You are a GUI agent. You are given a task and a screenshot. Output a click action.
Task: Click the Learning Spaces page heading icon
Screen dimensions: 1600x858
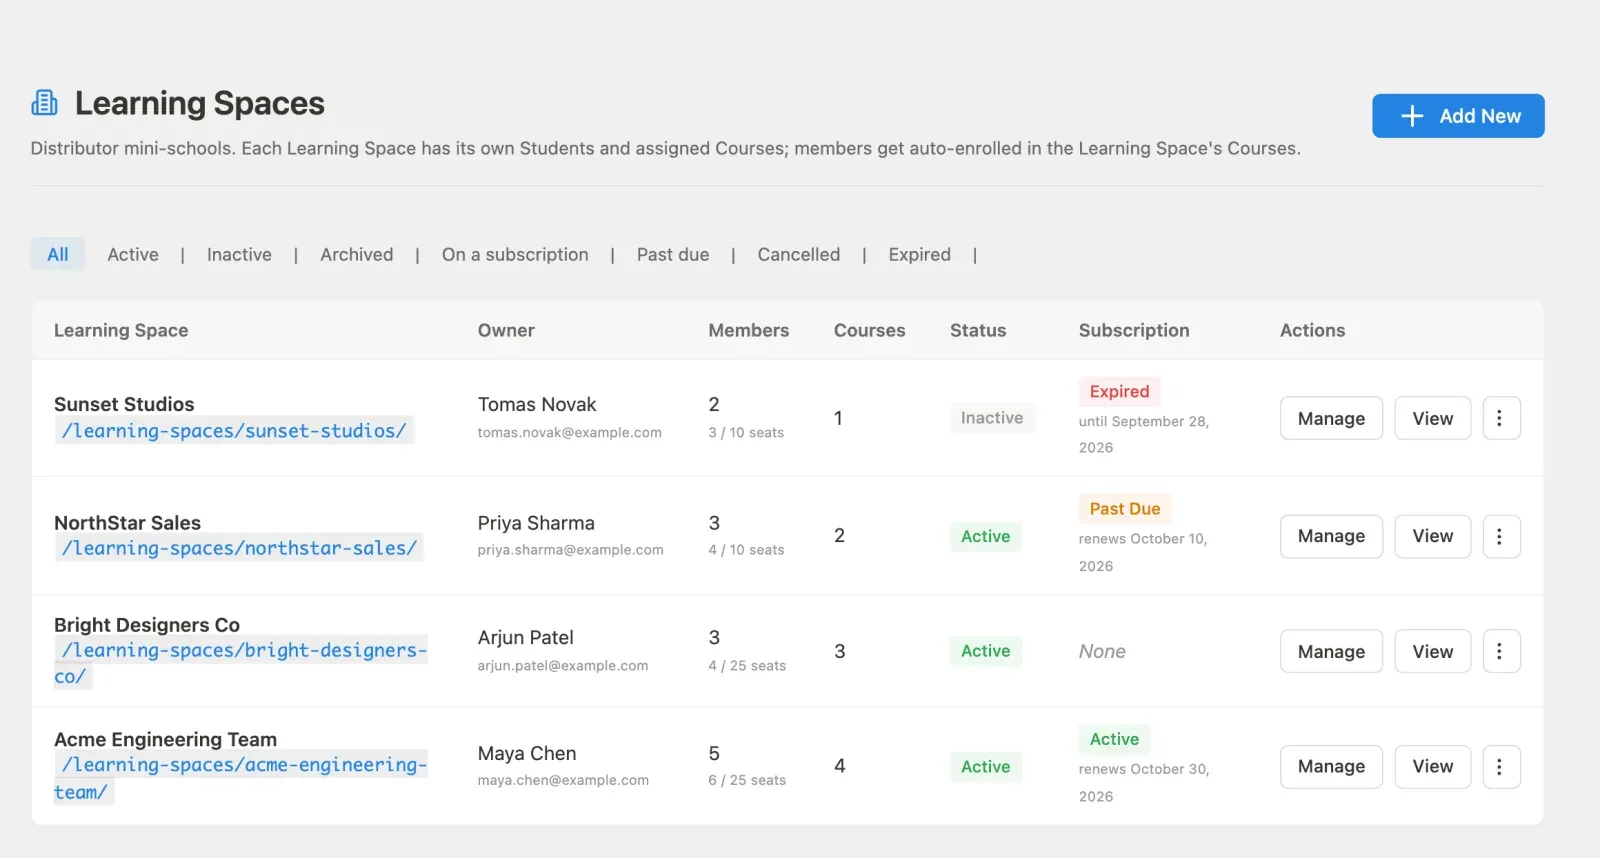(44, 103)
